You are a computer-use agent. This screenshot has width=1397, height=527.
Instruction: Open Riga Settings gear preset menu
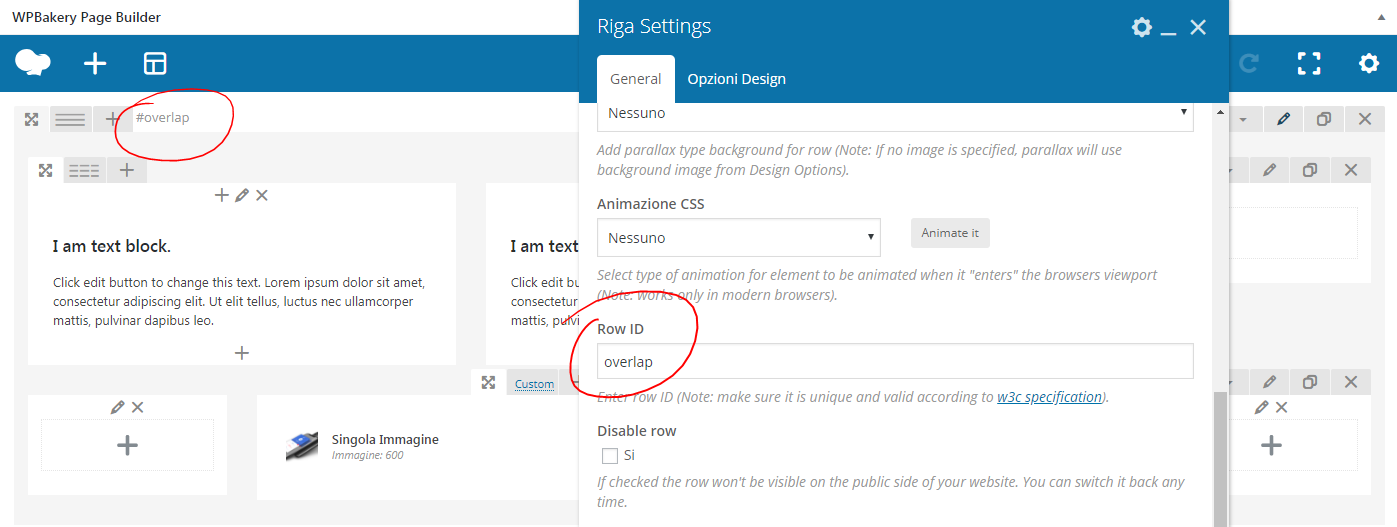[x=1142, y=27]
